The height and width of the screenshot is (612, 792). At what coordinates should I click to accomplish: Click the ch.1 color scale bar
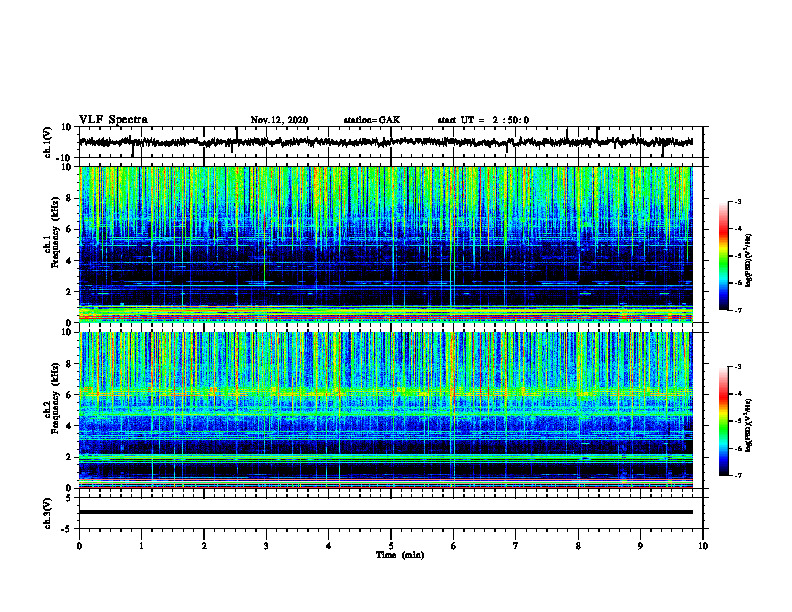pyautogui.click(x=723, y=256)
